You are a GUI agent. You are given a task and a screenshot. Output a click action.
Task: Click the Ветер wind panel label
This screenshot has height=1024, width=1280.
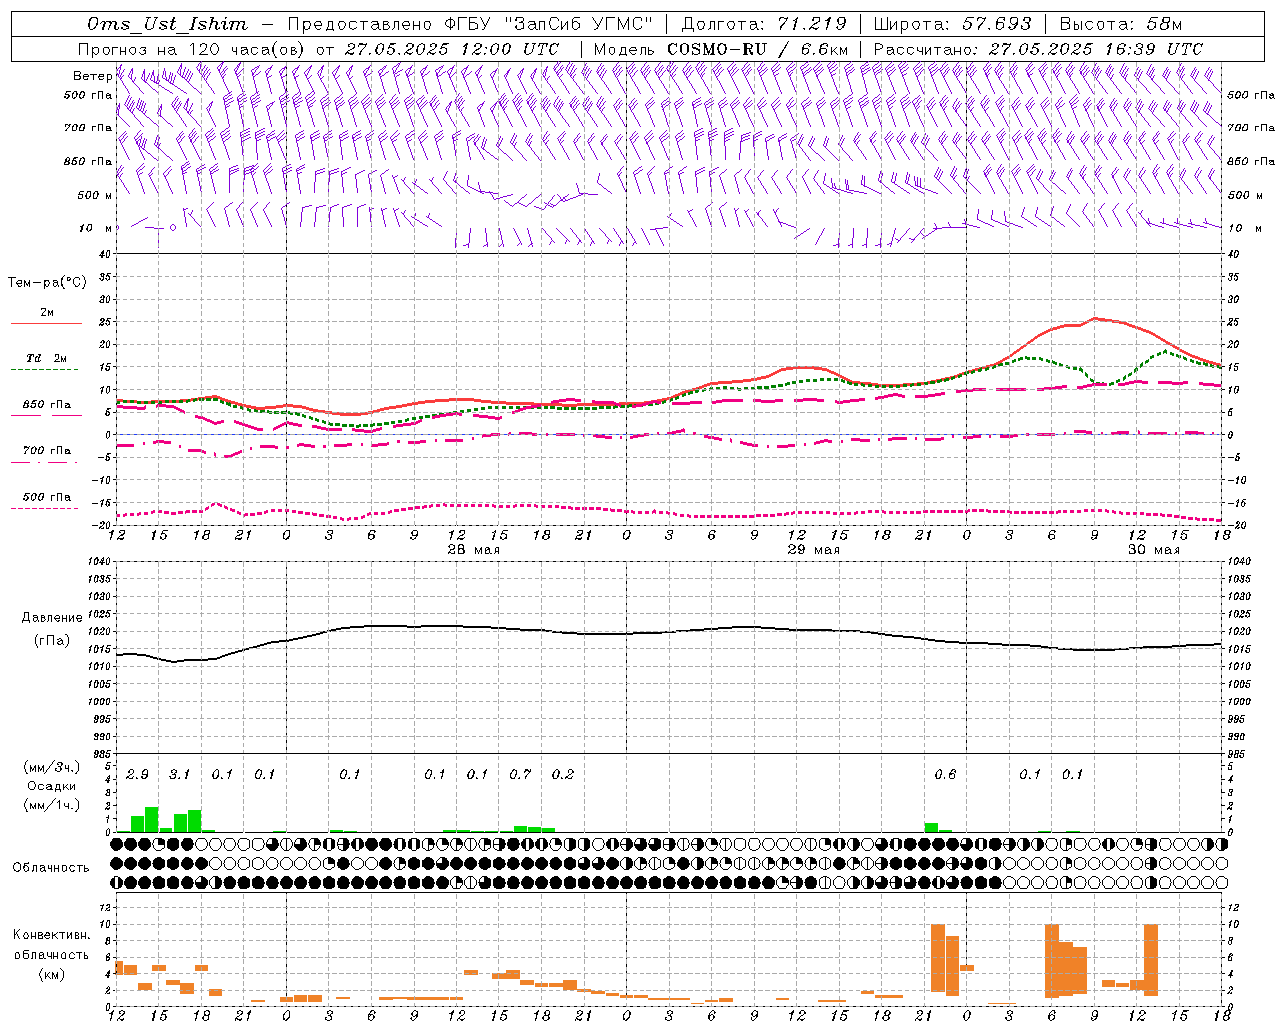(x=93, y=76)
